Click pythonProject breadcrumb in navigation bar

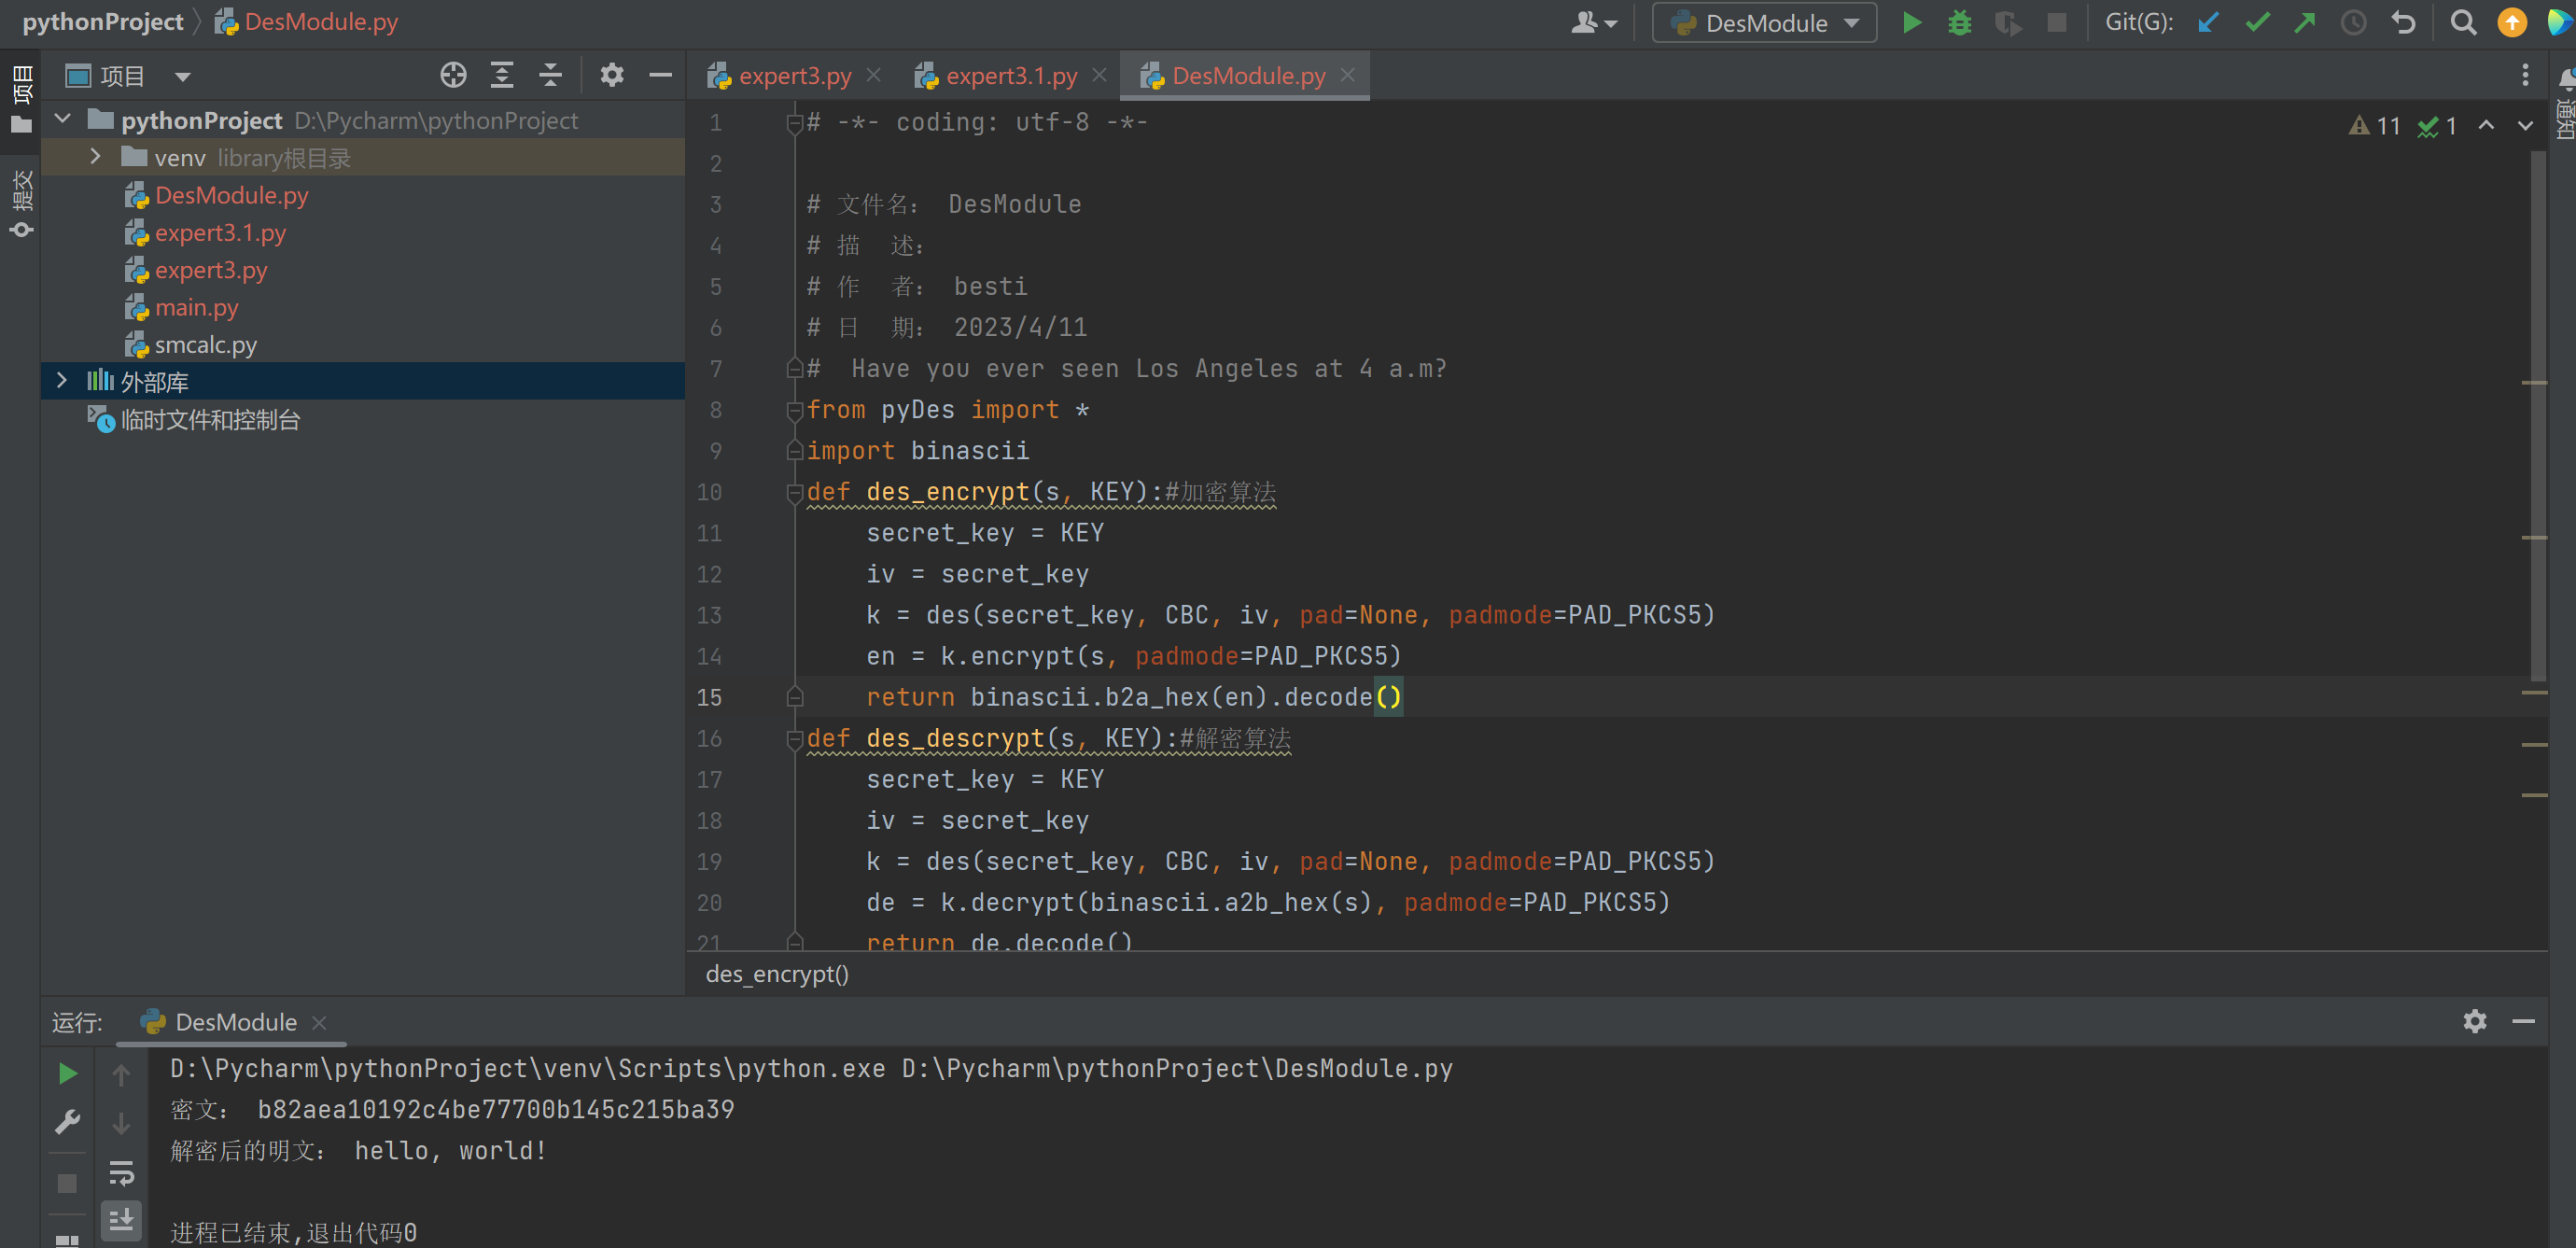103,22
